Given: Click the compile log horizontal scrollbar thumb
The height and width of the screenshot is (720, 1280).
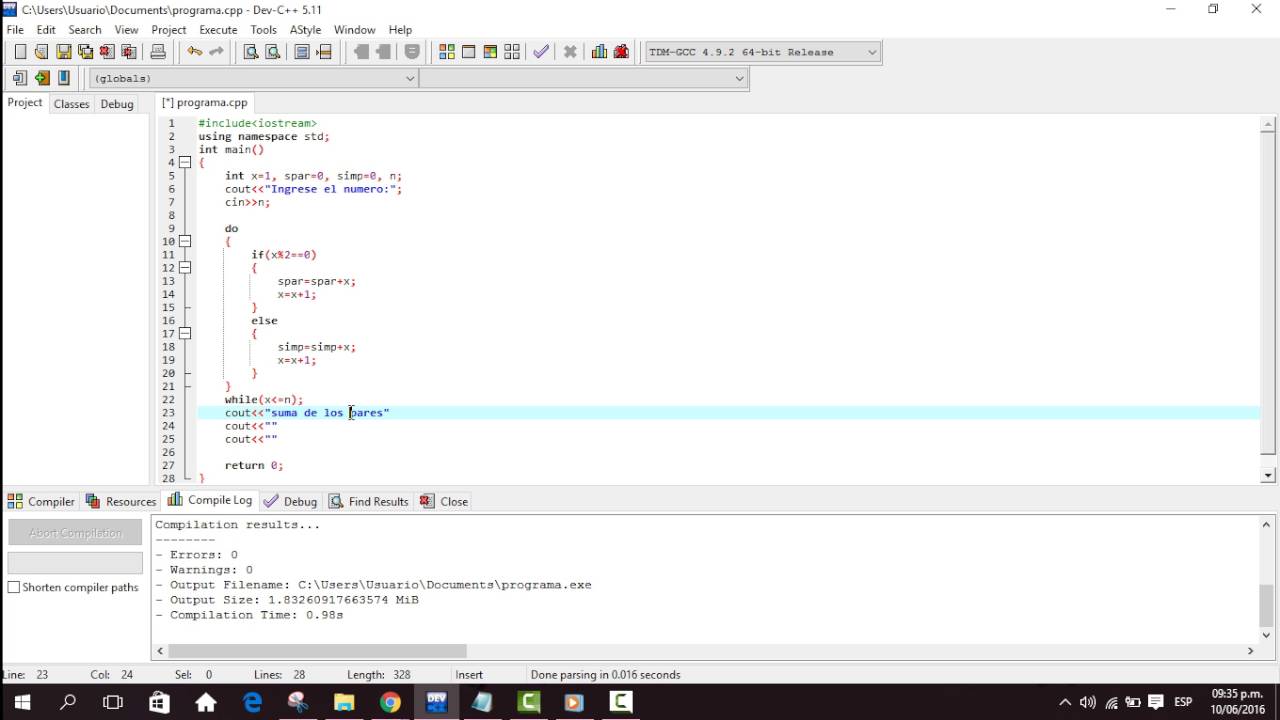Looking at the screenshot, I should (x=317, y=651).
